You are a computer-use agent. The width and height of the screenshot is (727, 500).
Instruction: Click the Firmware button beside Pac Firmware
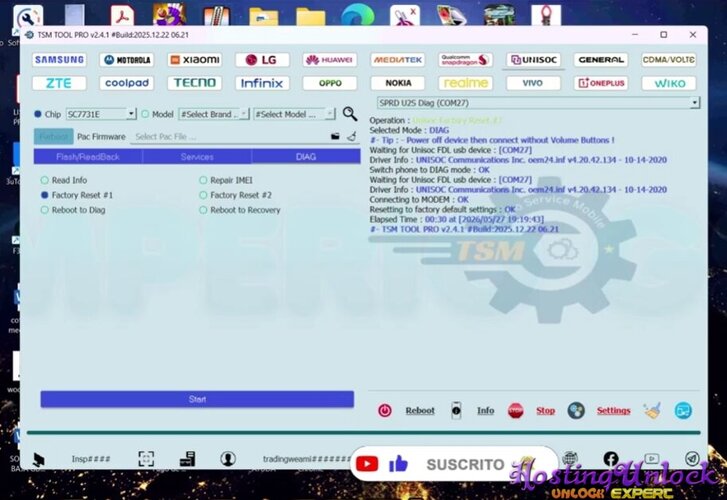pyautogui.click(x=53, y=136)
